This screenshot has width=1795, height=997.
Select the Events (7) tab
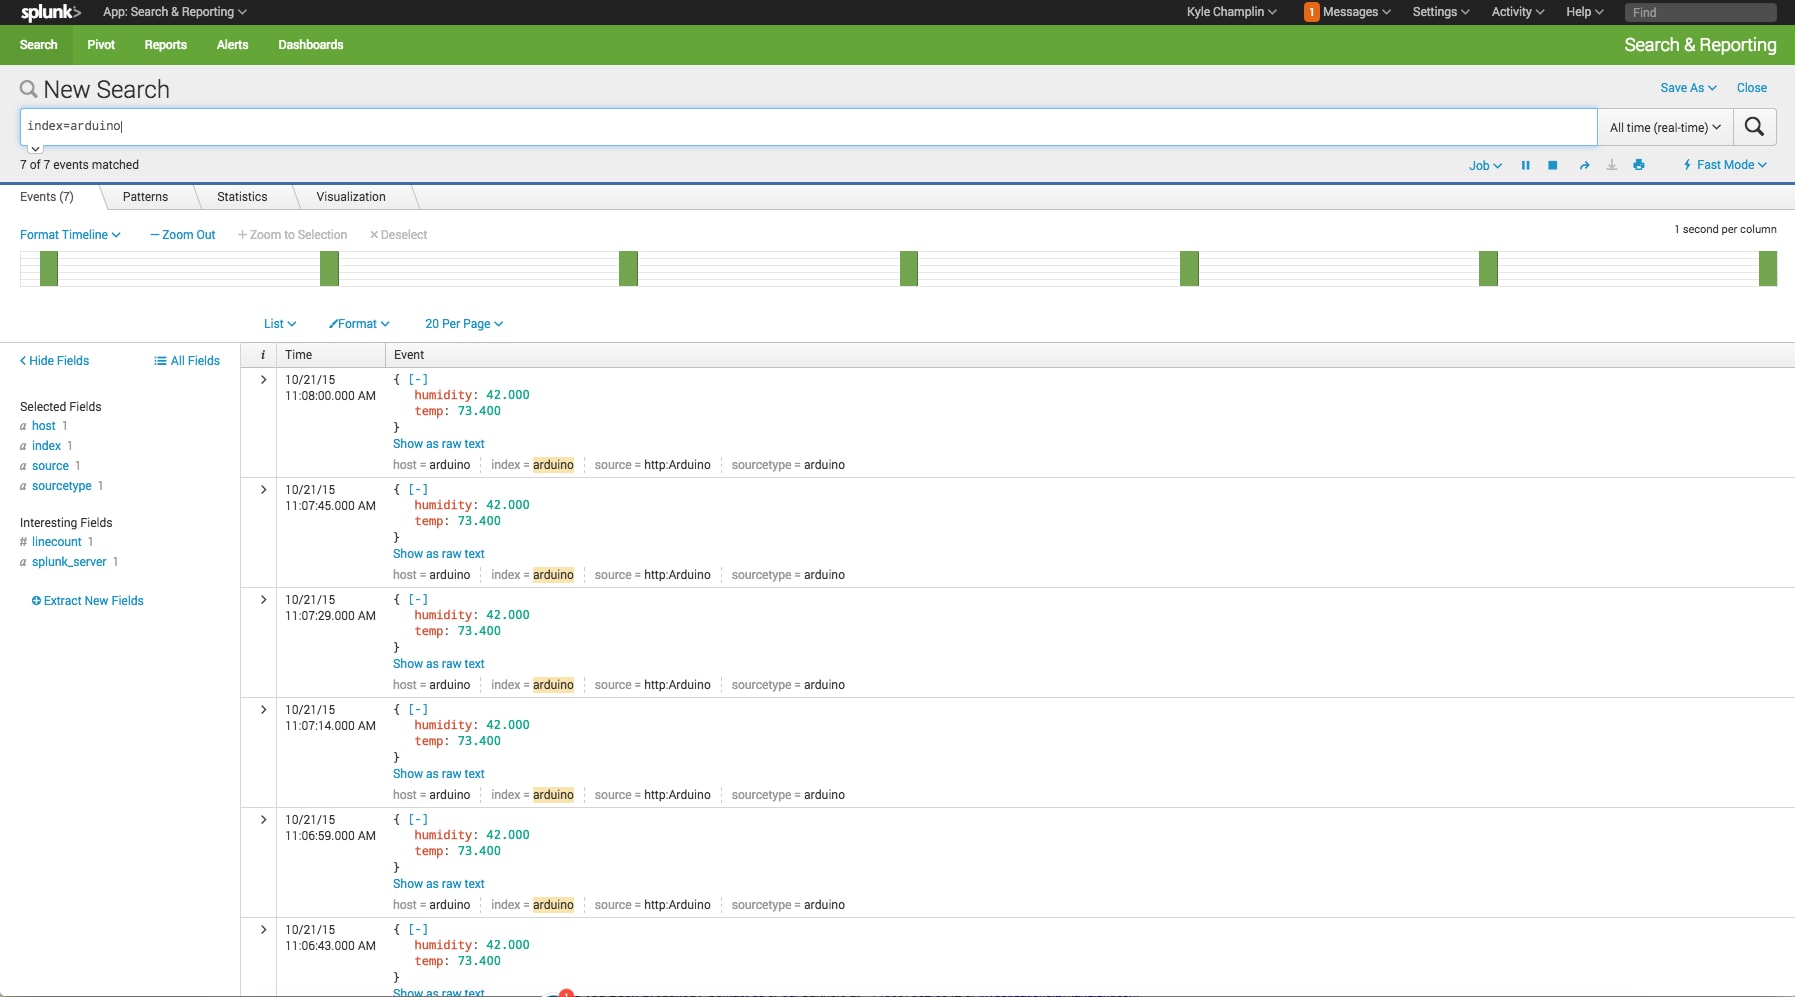(x=47, y=197)
